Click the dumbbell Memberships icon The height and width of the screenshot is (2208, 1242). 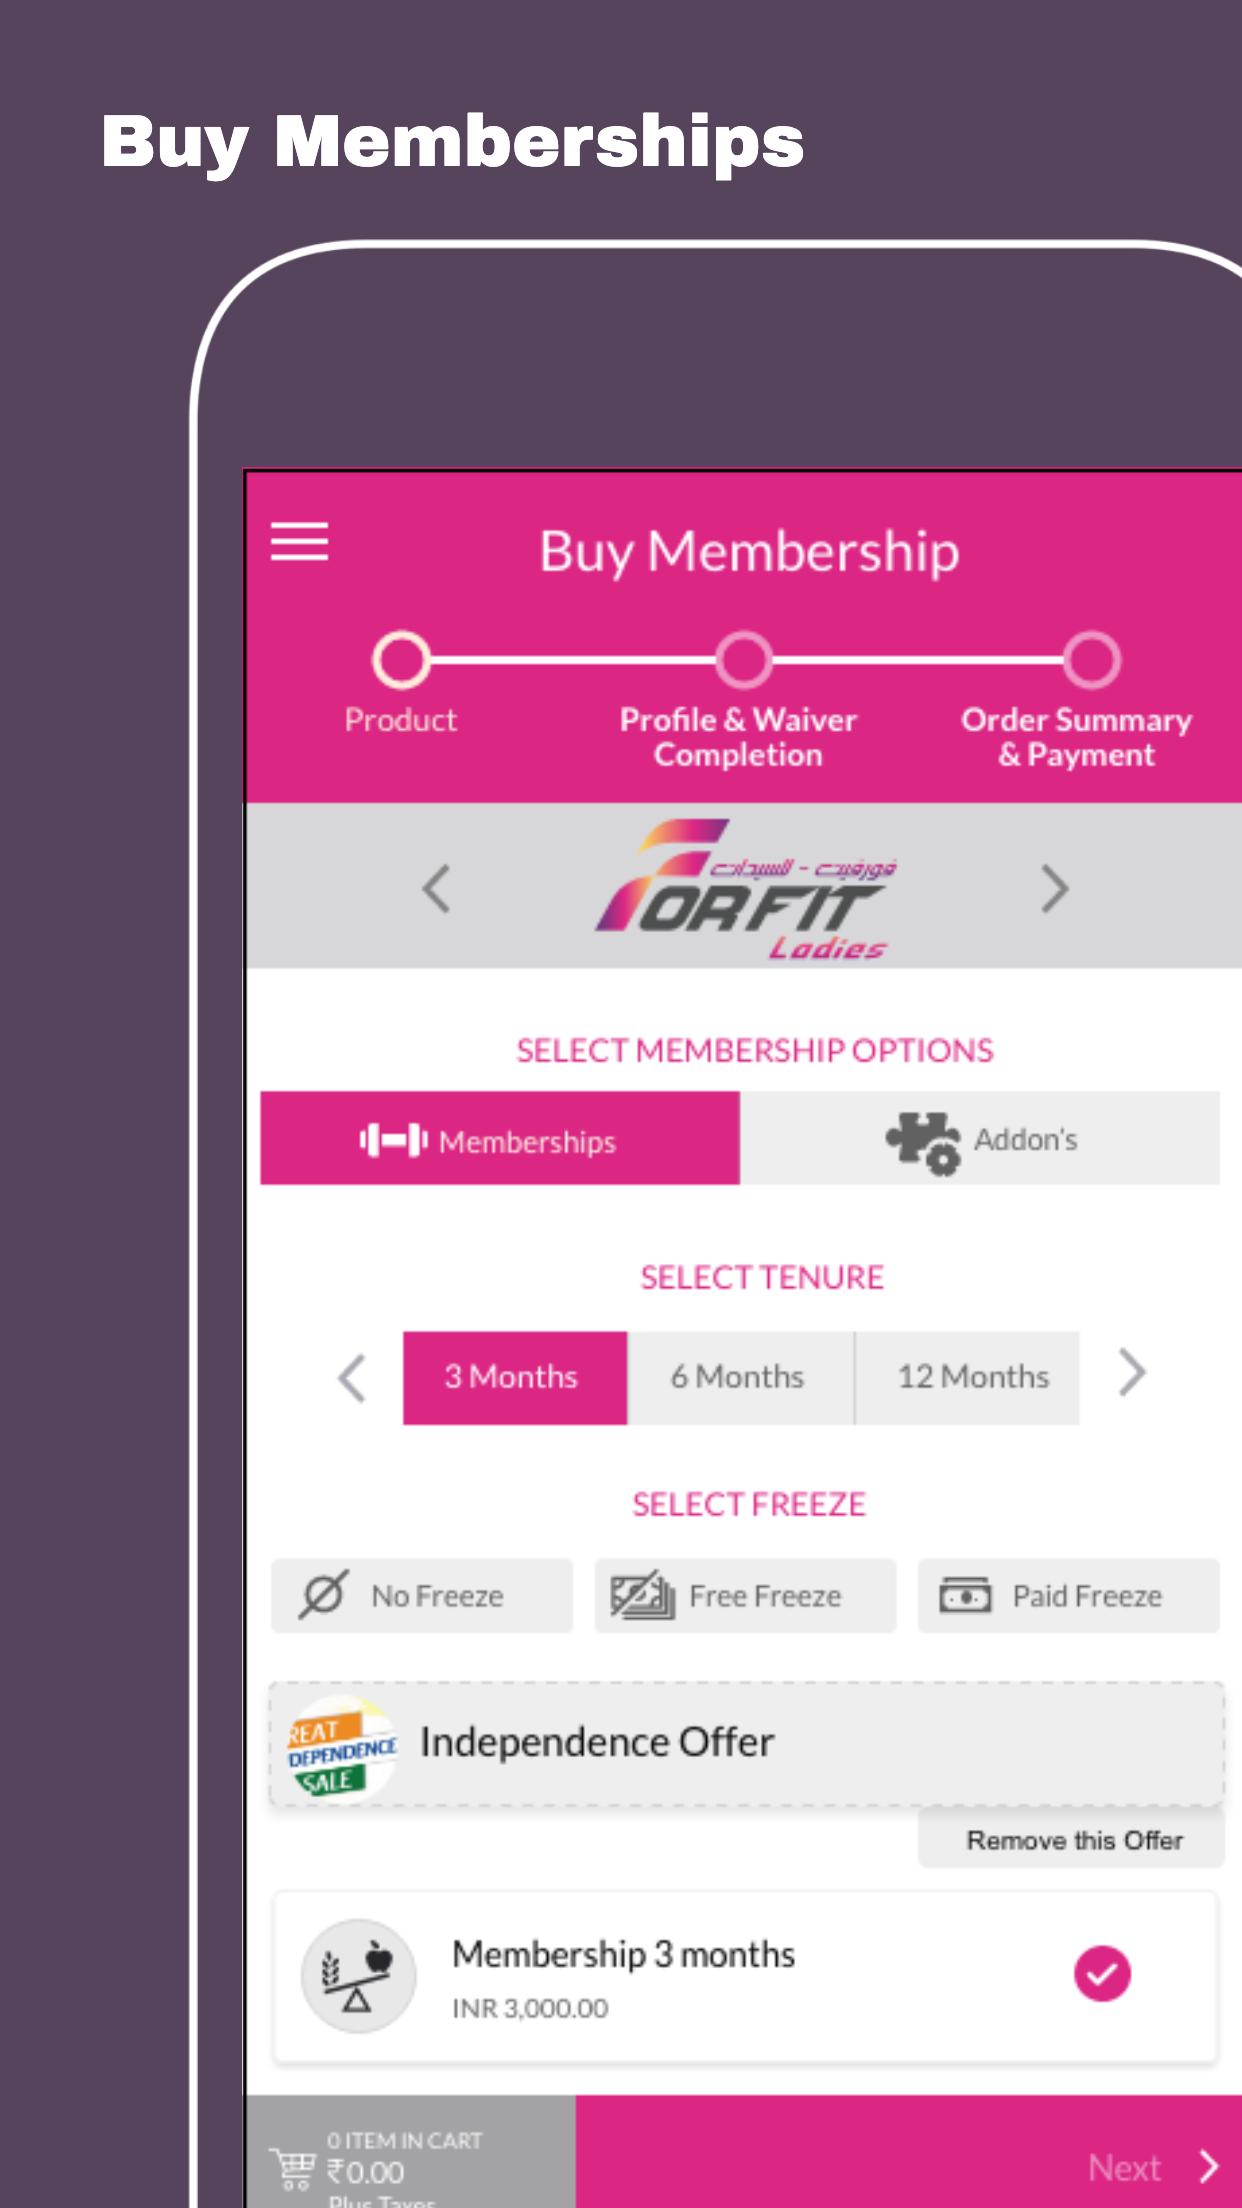(x=393, y=1140)
